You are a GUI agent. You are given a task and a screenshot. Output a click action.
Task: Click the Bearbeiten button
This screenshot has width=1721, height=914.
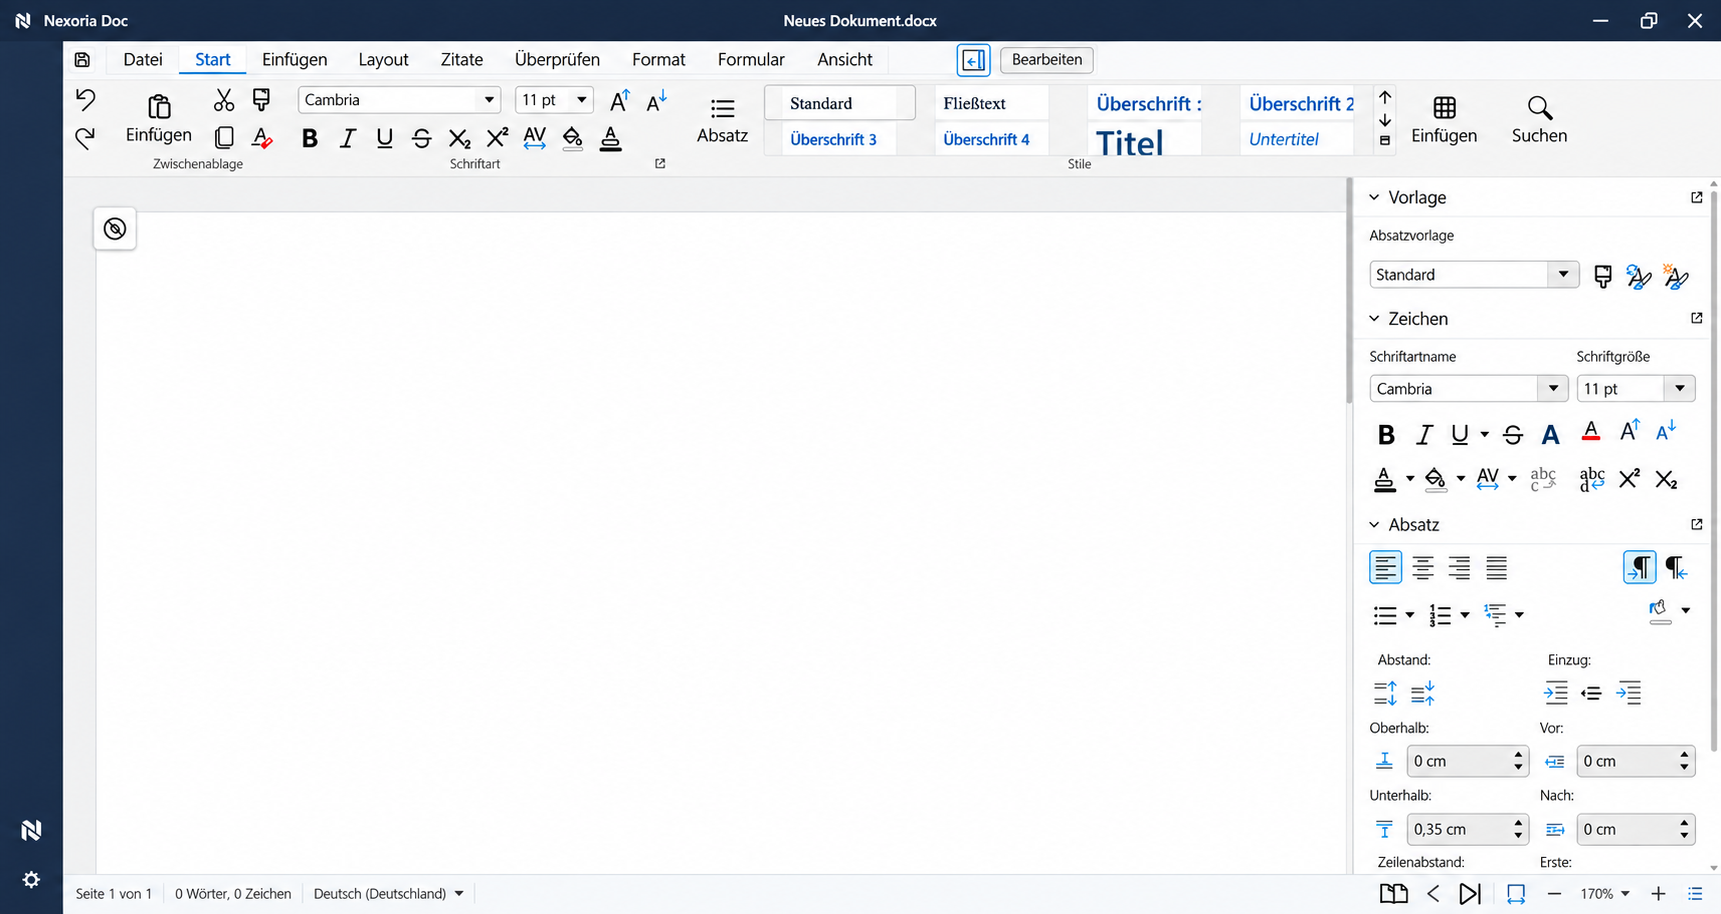point(1047,60)
